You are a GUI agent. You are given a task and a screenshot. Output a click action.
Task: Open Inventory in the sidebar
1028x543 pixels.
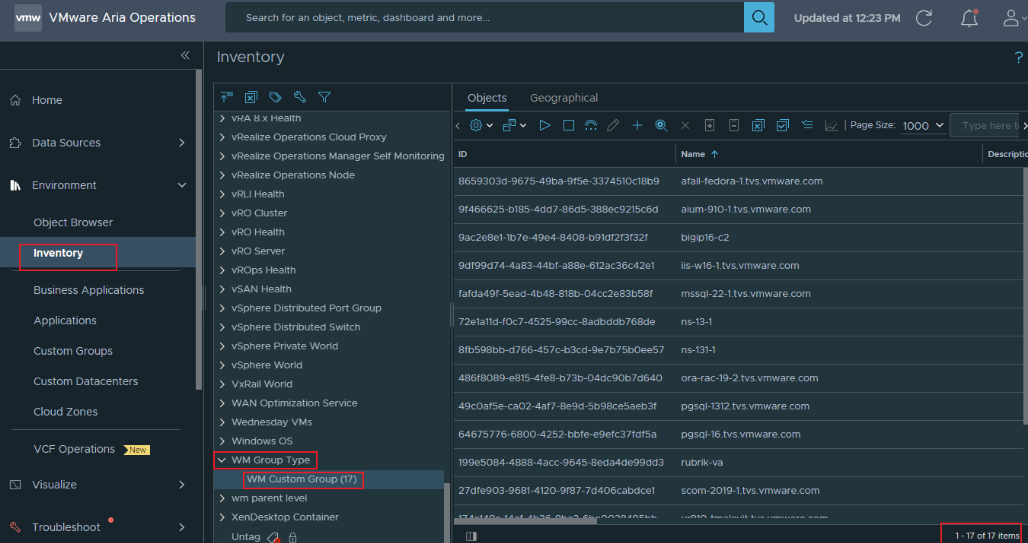click(58, 253)
